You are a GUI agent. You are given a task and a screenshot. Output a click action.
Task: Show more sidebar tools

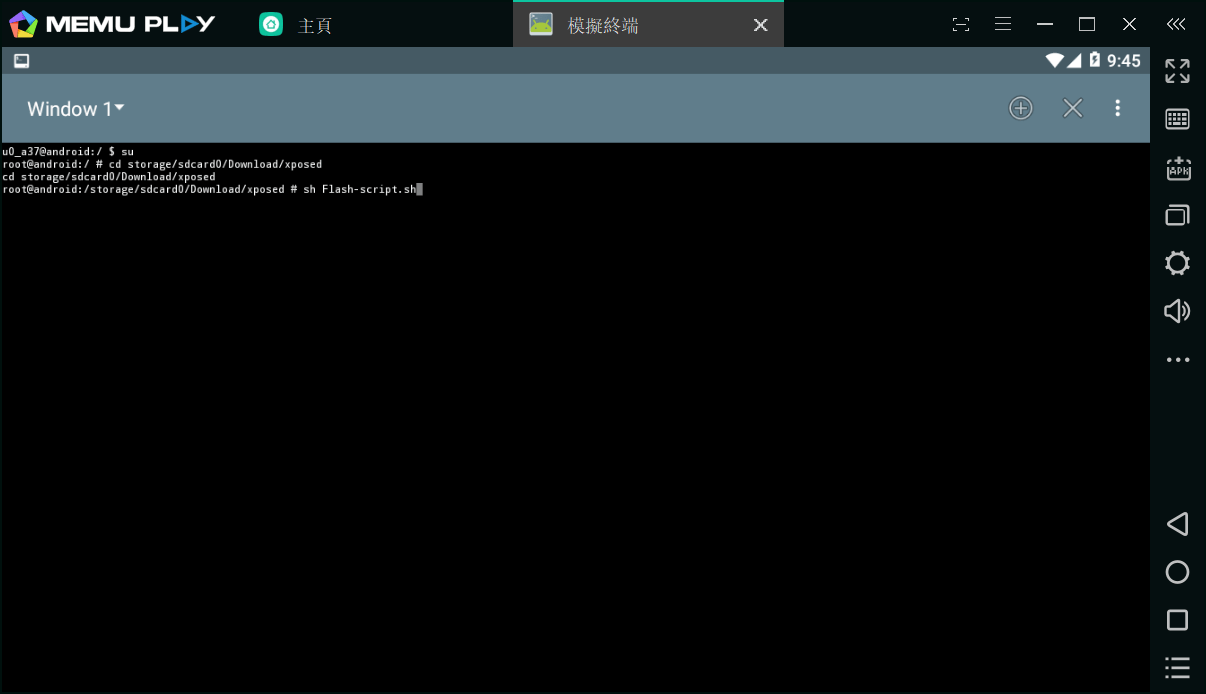click(x=1177, y=359)
